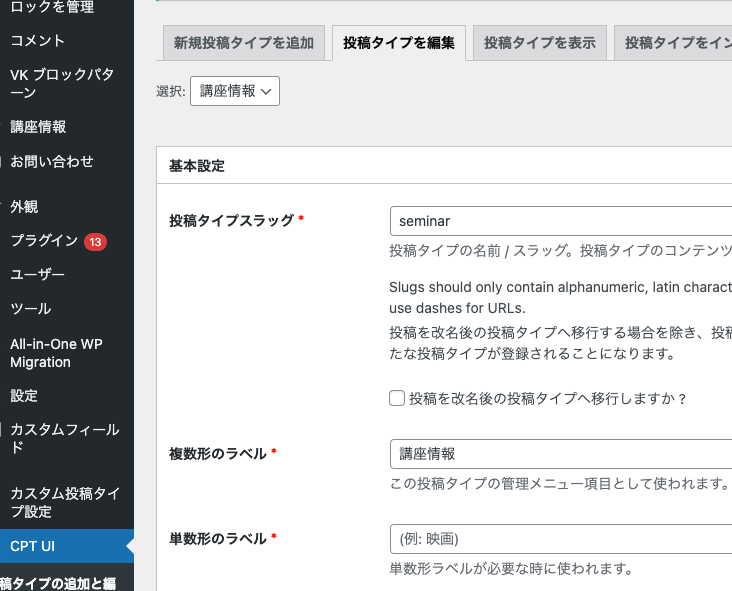
Task: Focus the 単数形のラベル input field
Action: pos(561,539)
